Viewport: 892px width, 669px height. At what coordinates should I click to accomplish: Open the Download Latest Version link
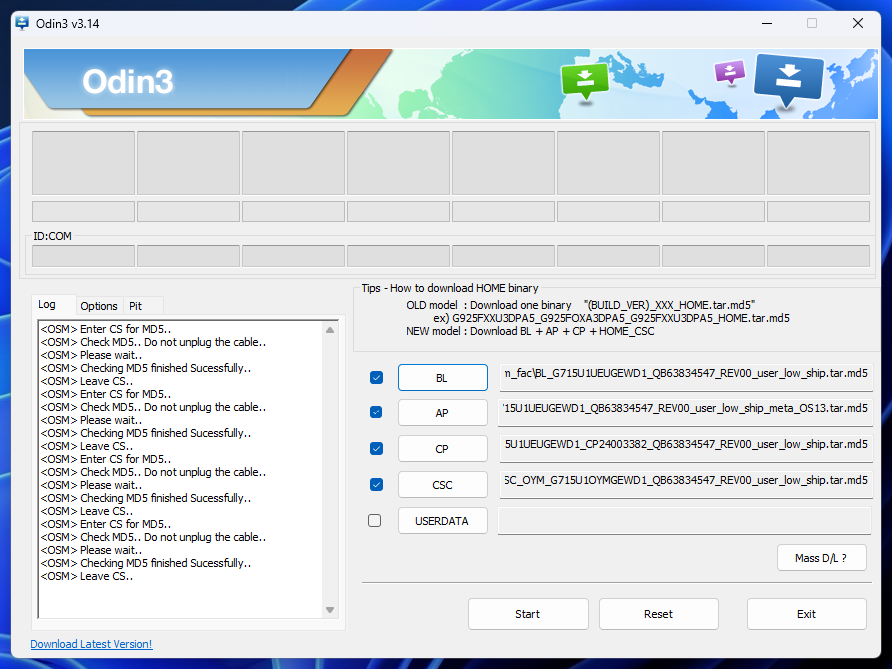91,644
